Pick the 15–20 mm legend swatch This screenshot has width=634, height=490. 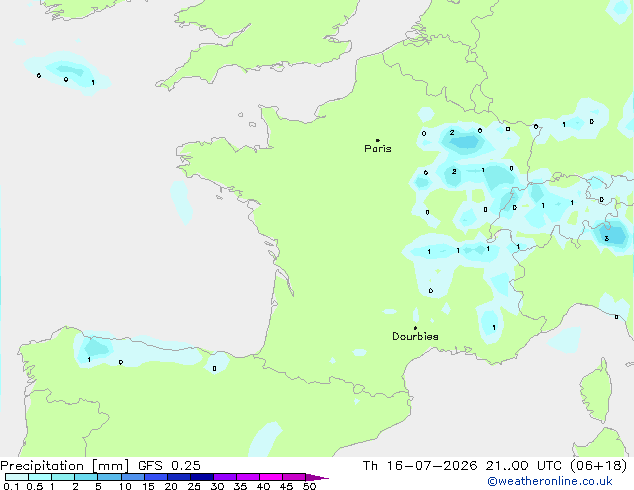[156, 477]
